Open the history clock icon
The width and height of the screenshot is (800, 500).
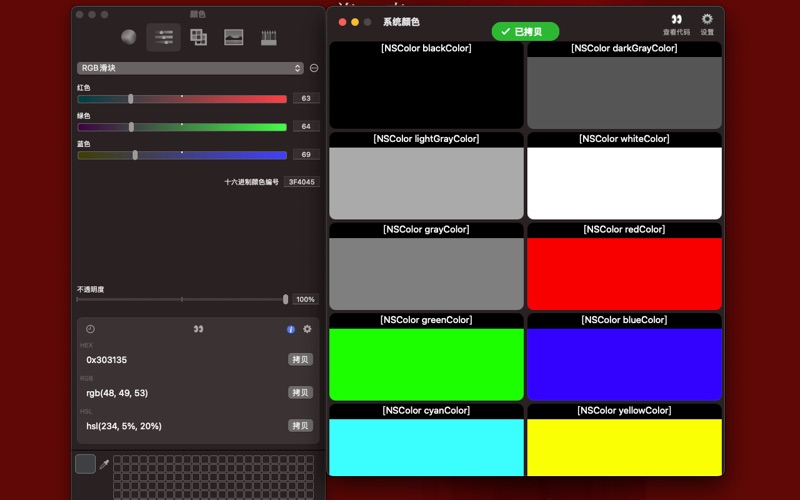click(90, 329)
